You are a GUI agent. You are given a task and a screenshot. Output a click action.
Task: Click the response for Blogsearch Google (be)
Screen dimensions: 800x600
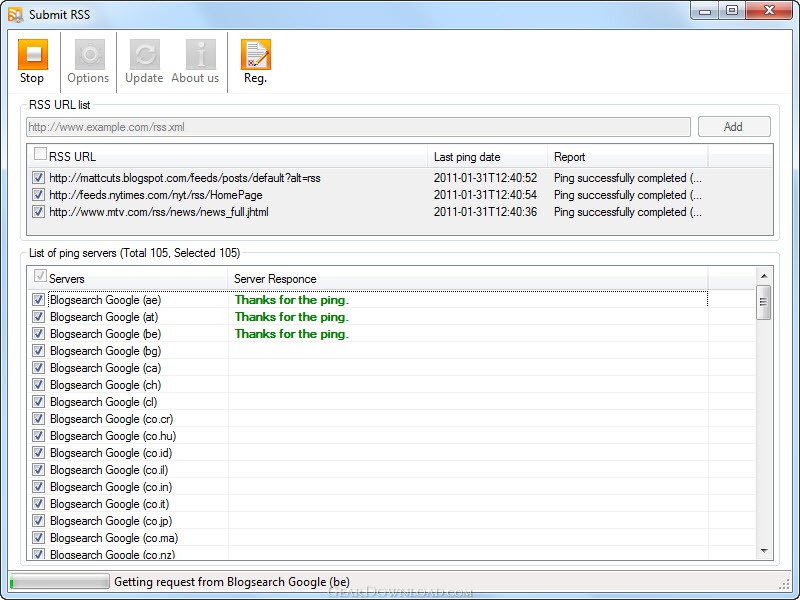click(x=292, y=334)
